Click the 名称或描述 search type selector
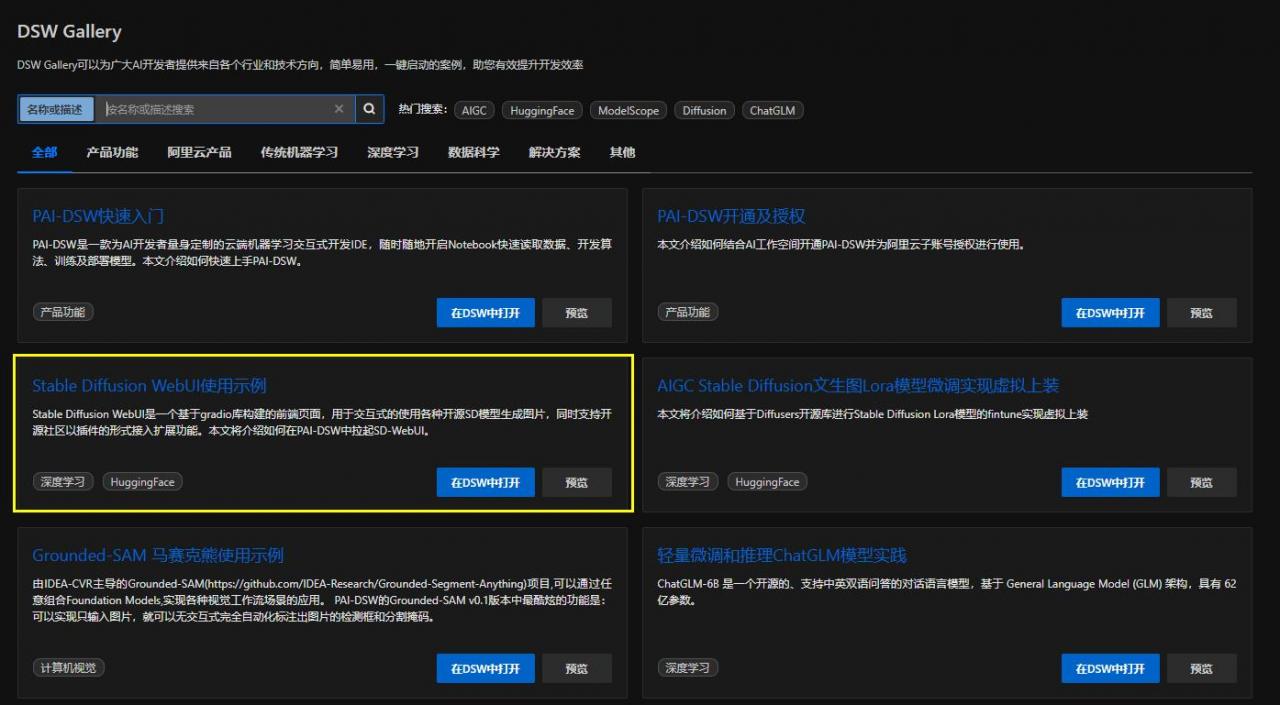Image resolution: width=1280 pixels, height=705 pixels. click(55, 109)
